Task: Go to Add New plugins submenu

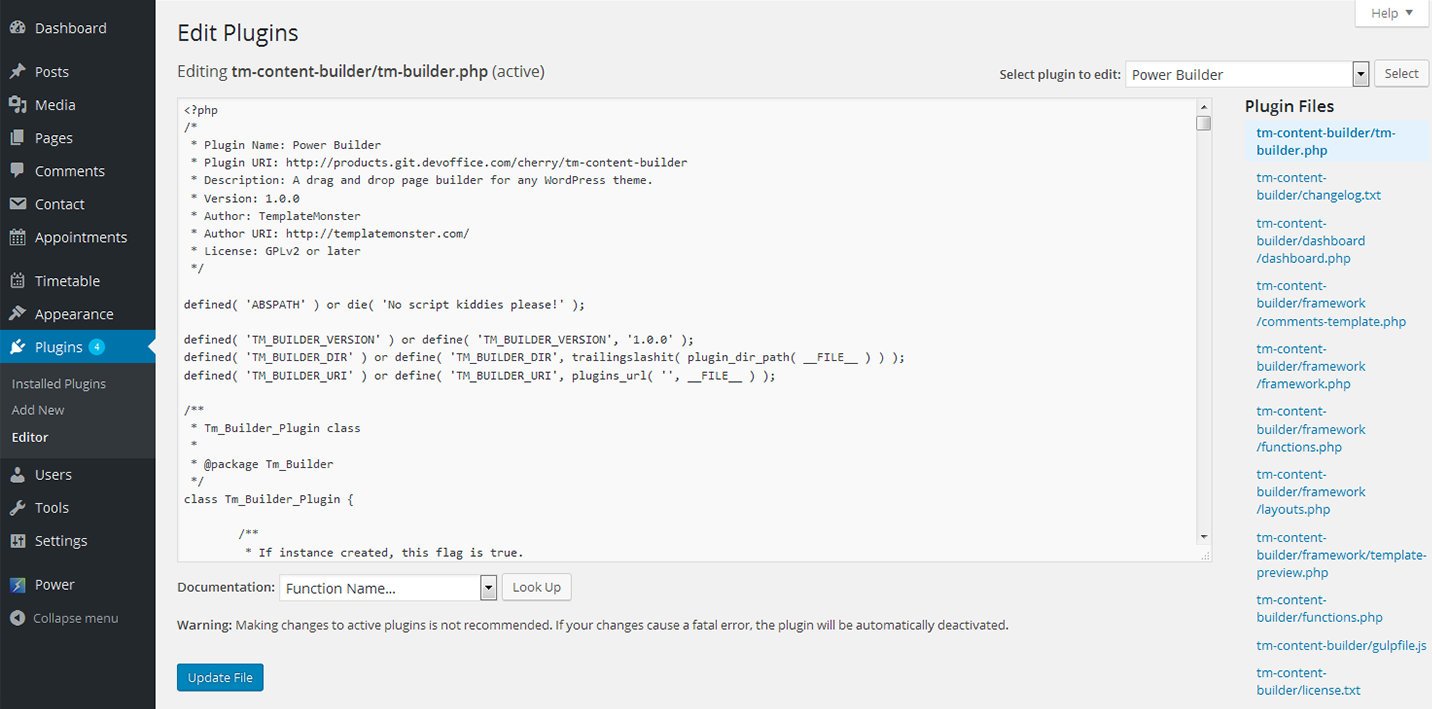Action: [38, 410]
